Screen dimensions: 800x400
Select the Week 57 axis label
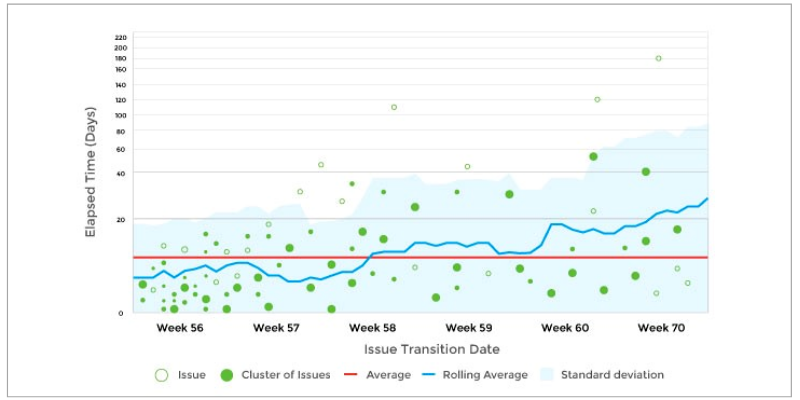[x=277, y=327]
